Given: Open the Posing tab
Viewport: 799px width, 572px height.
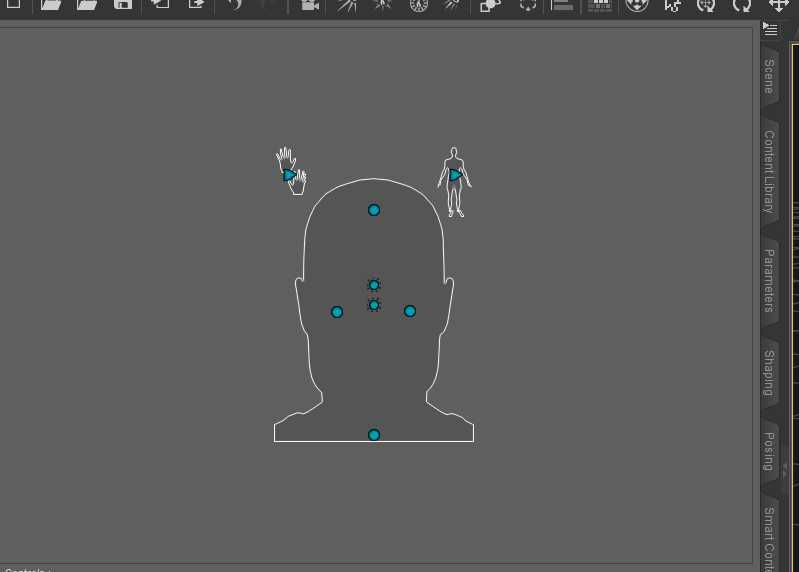Looking at the screenshot, I should click(x=769, y=451).
